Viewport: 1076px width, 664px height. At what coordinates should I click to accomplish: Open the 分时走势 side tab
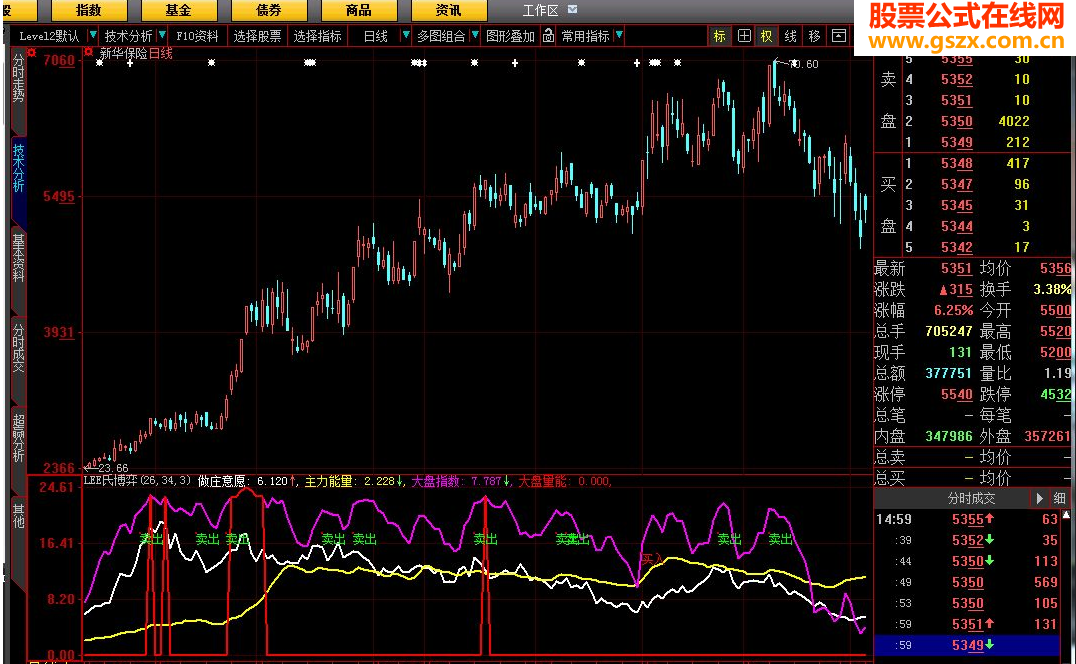click(x=18, y=80)
